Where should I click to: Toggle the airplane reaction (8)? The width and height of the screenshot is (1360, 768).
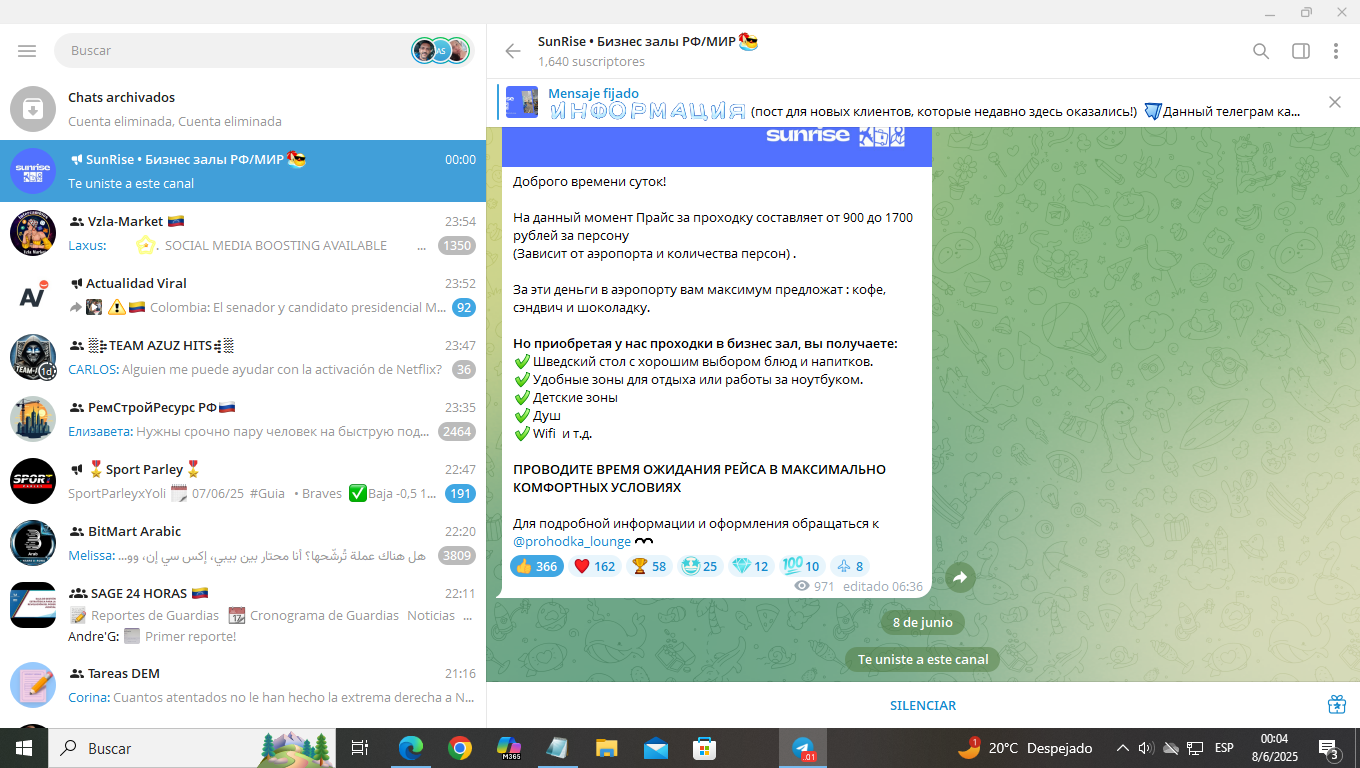click(849, 566)
